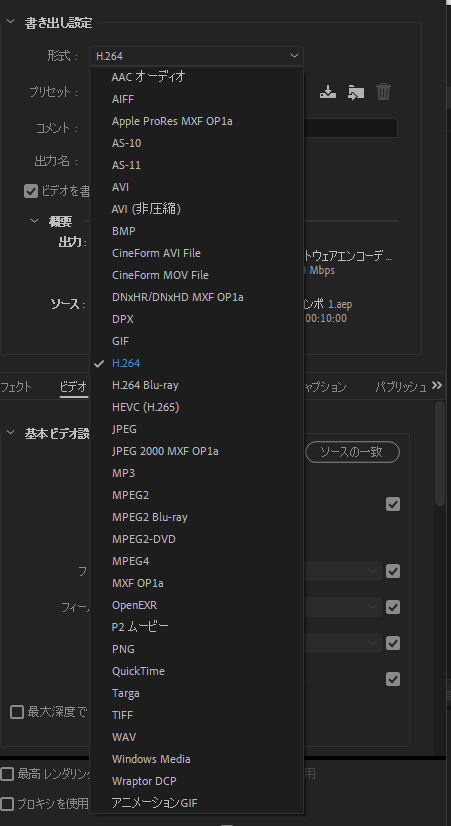The image size is (451, 826).
Task: Select MP3 audio format
Action: (196, 473)
